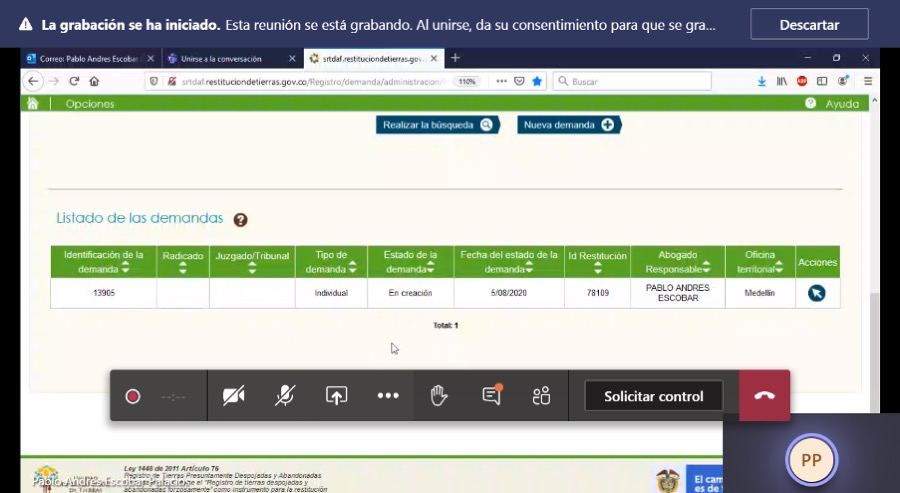Viewport: 900px width, 493px height.
Task: Open the share screen tray
Action: click(x=336, y=395)
